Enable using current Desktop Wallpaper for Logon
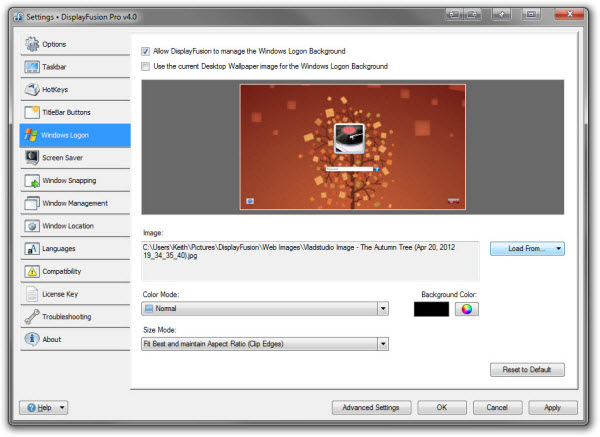Screen dimensions: 600x437 (x=146, y=67)
